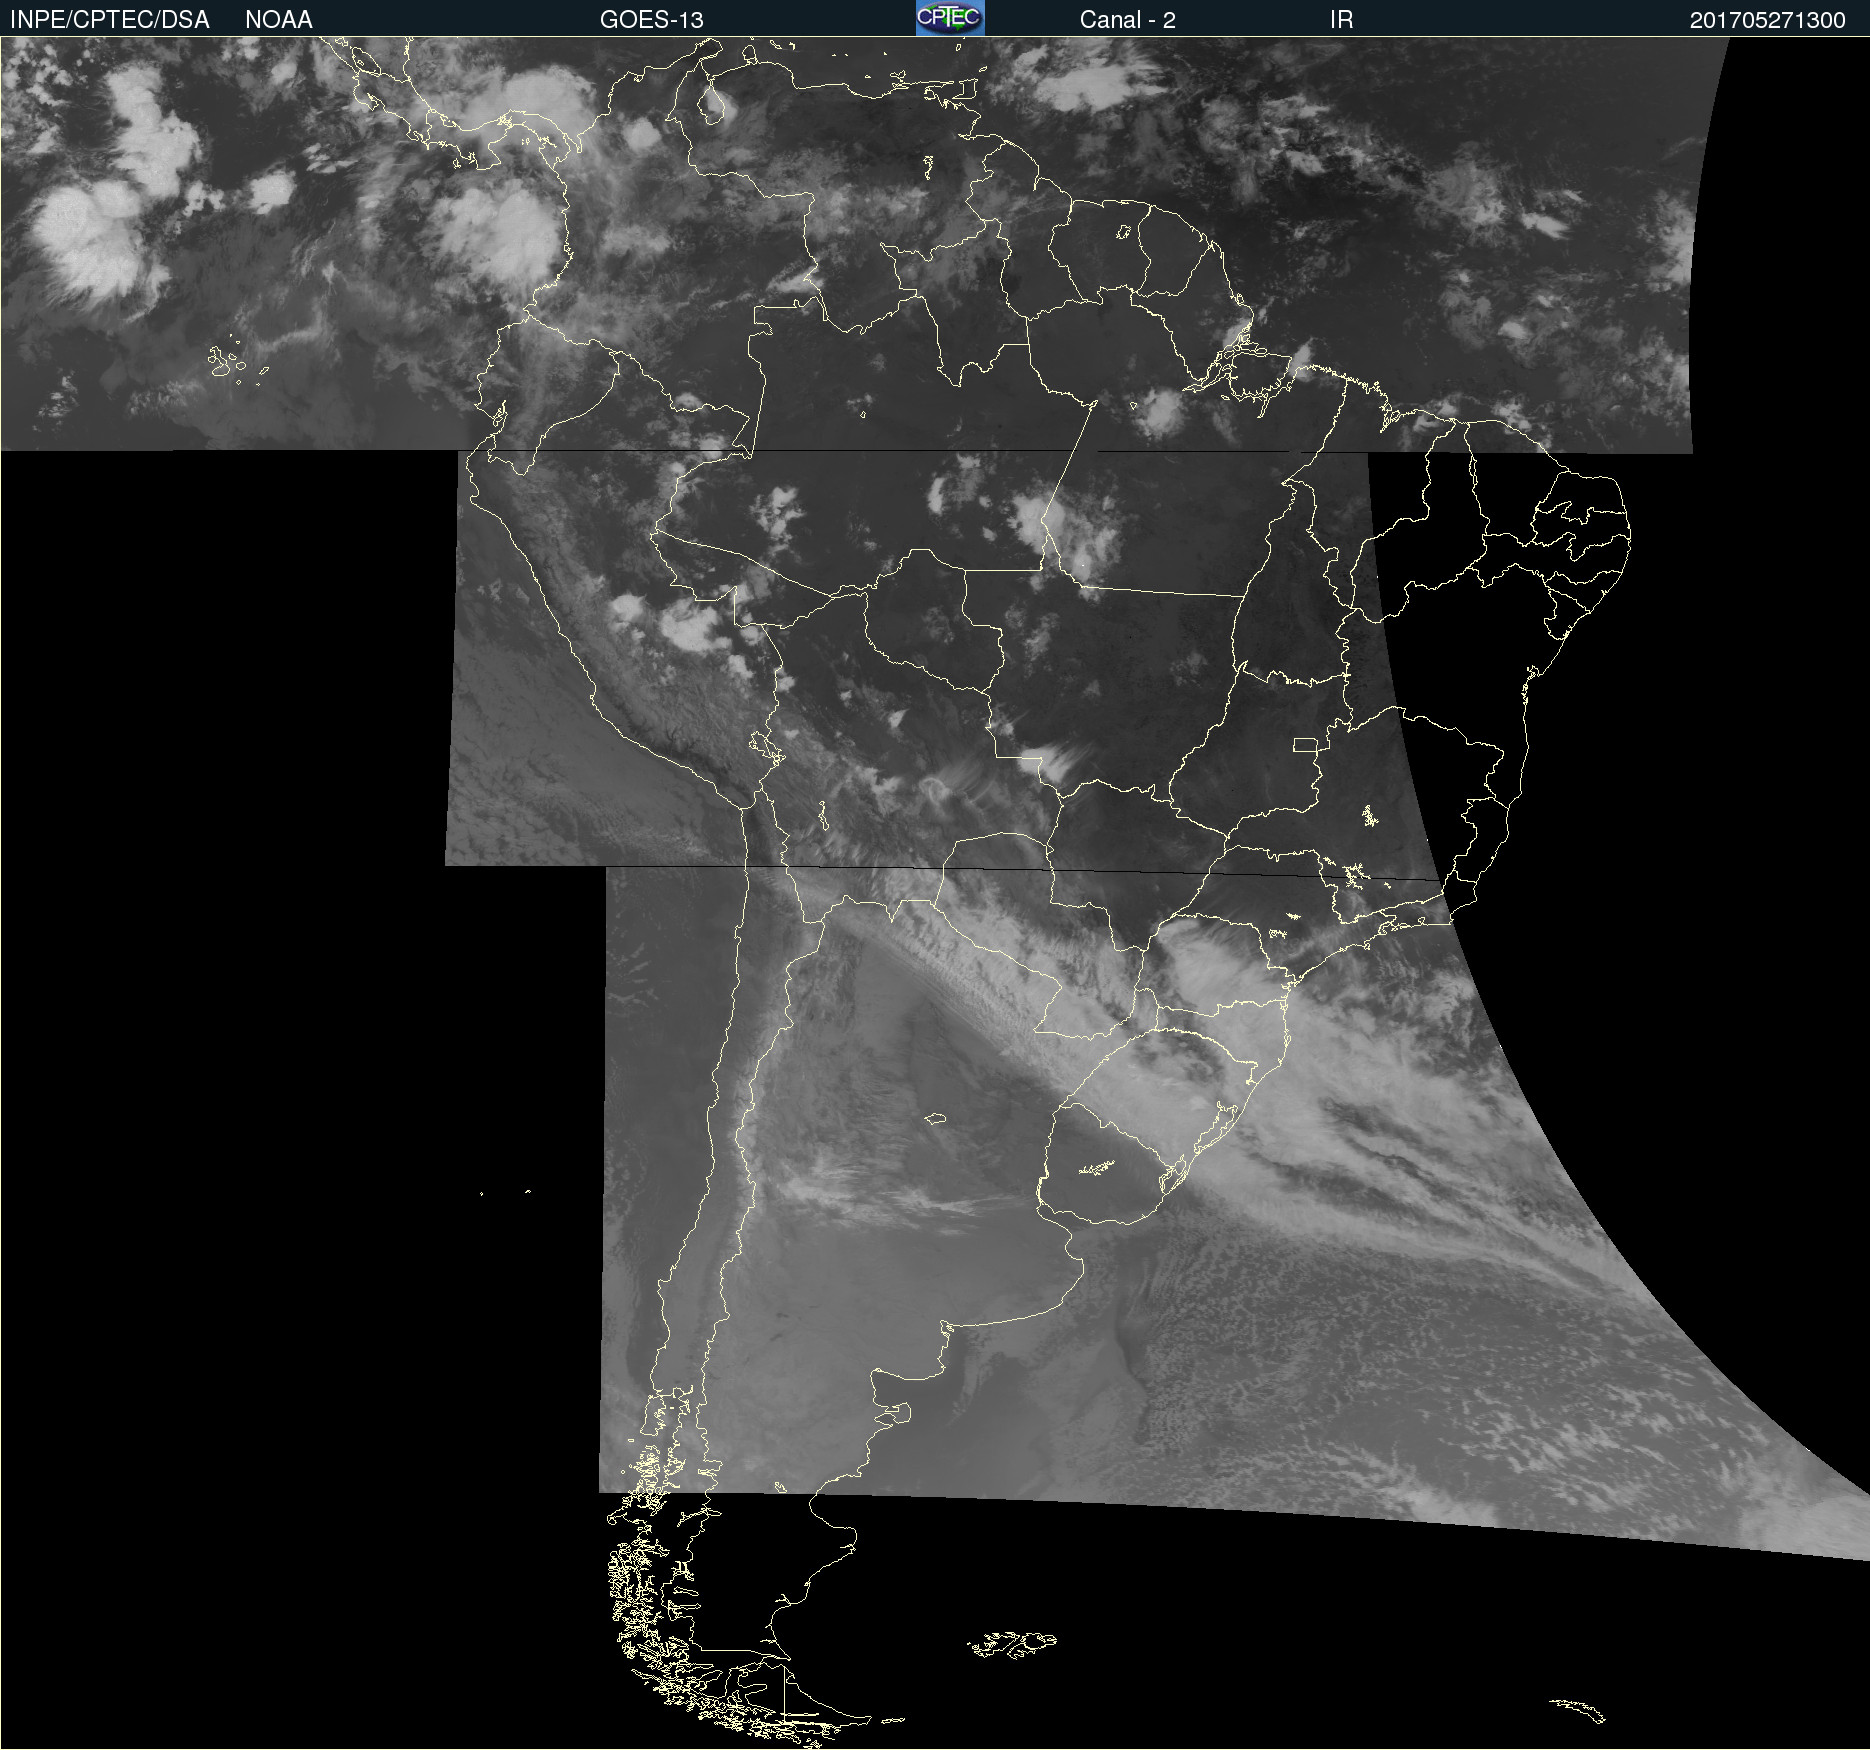
Task: Click the CPTEC logo in header
Action: [950, 18]
